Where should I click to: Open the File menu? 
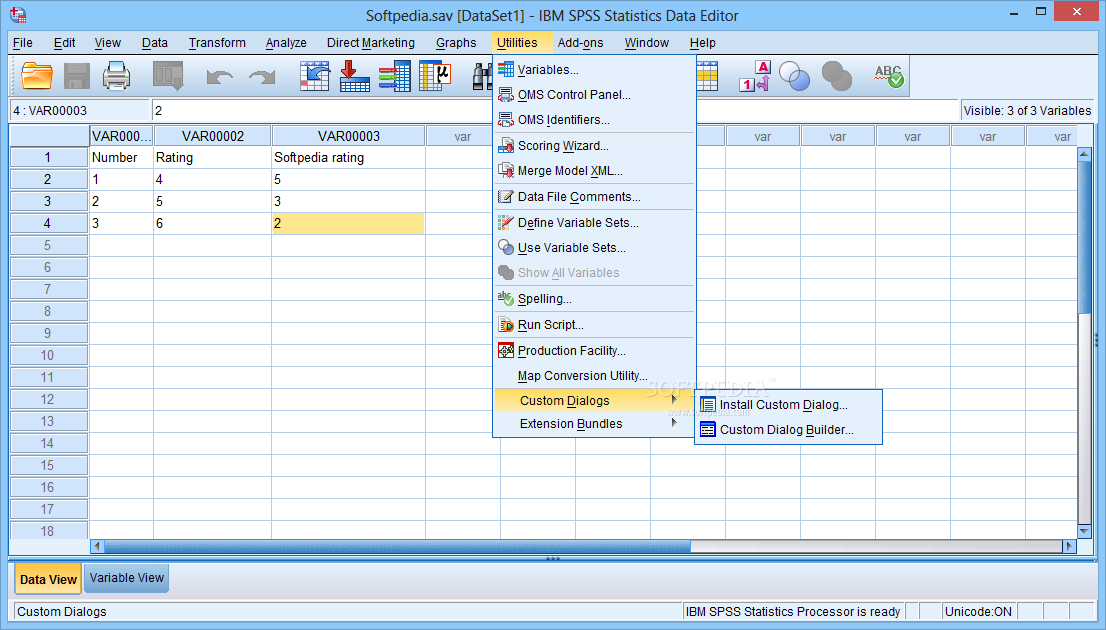point(23,42)
